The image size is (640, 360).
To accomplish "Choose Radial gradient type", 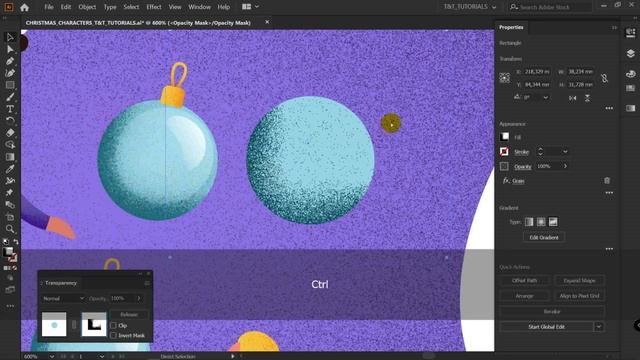I will (x=541, y=222).
